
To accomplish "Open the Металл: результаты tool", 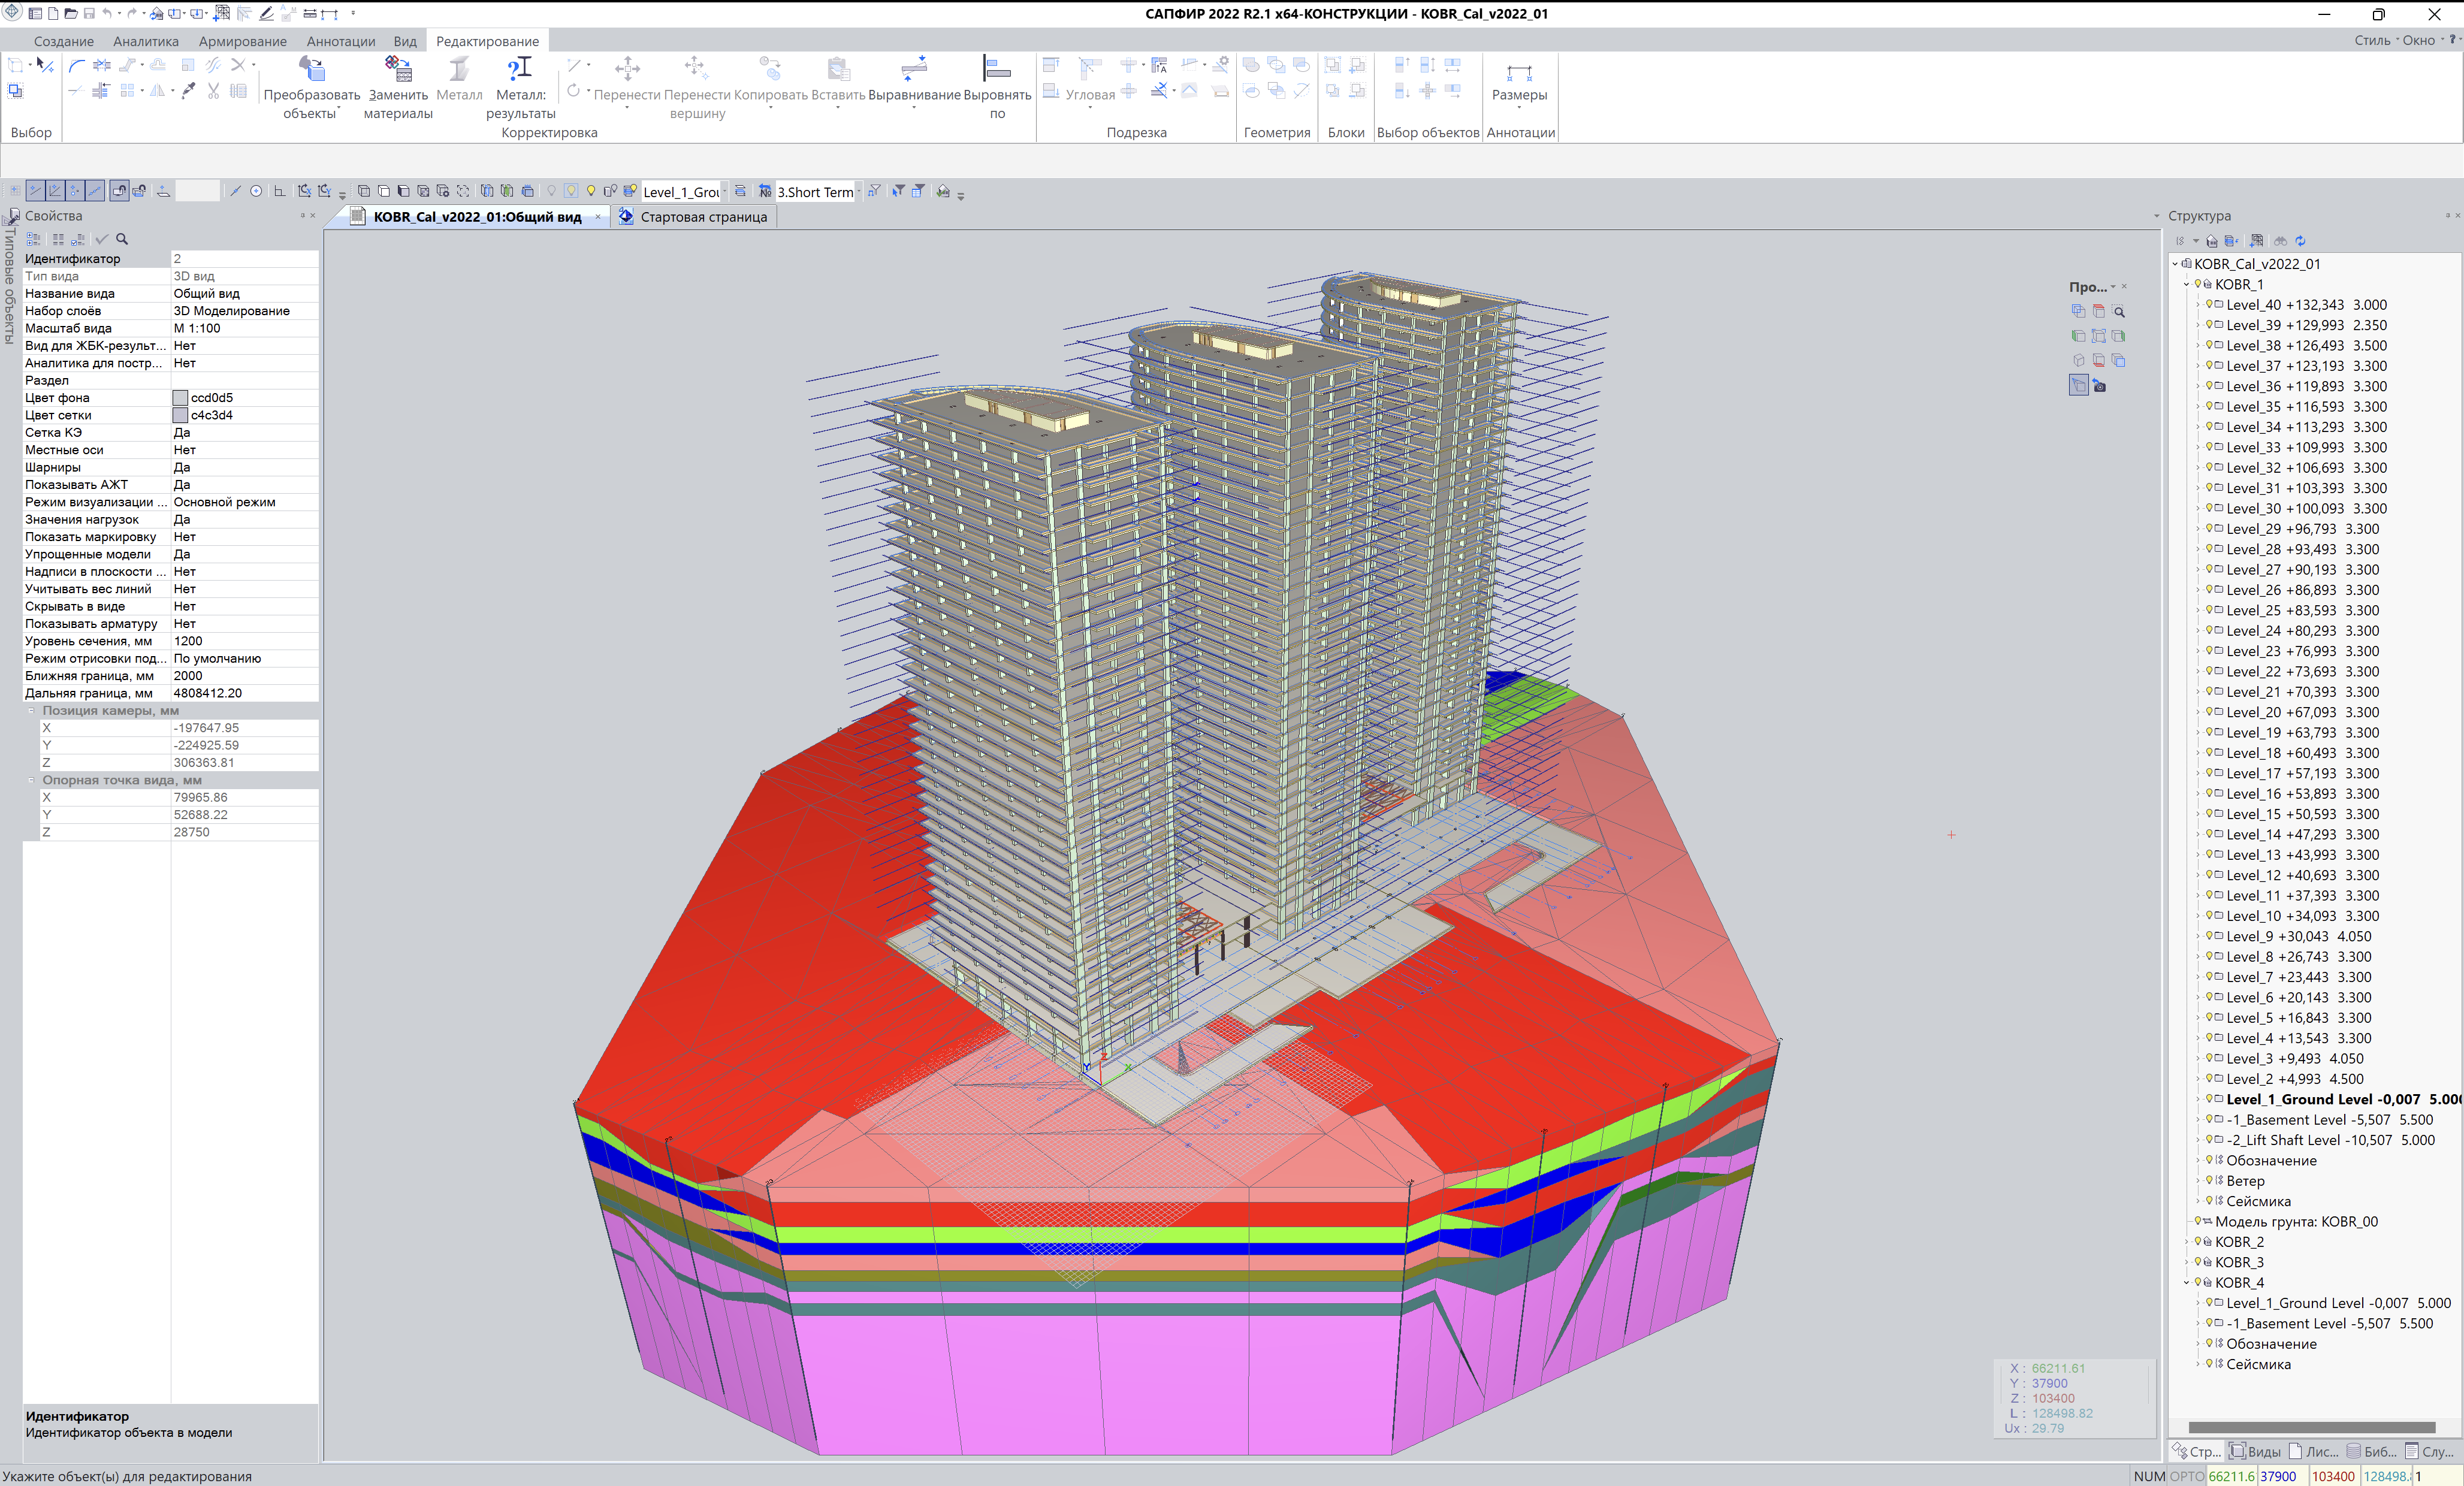I will 520,69.
